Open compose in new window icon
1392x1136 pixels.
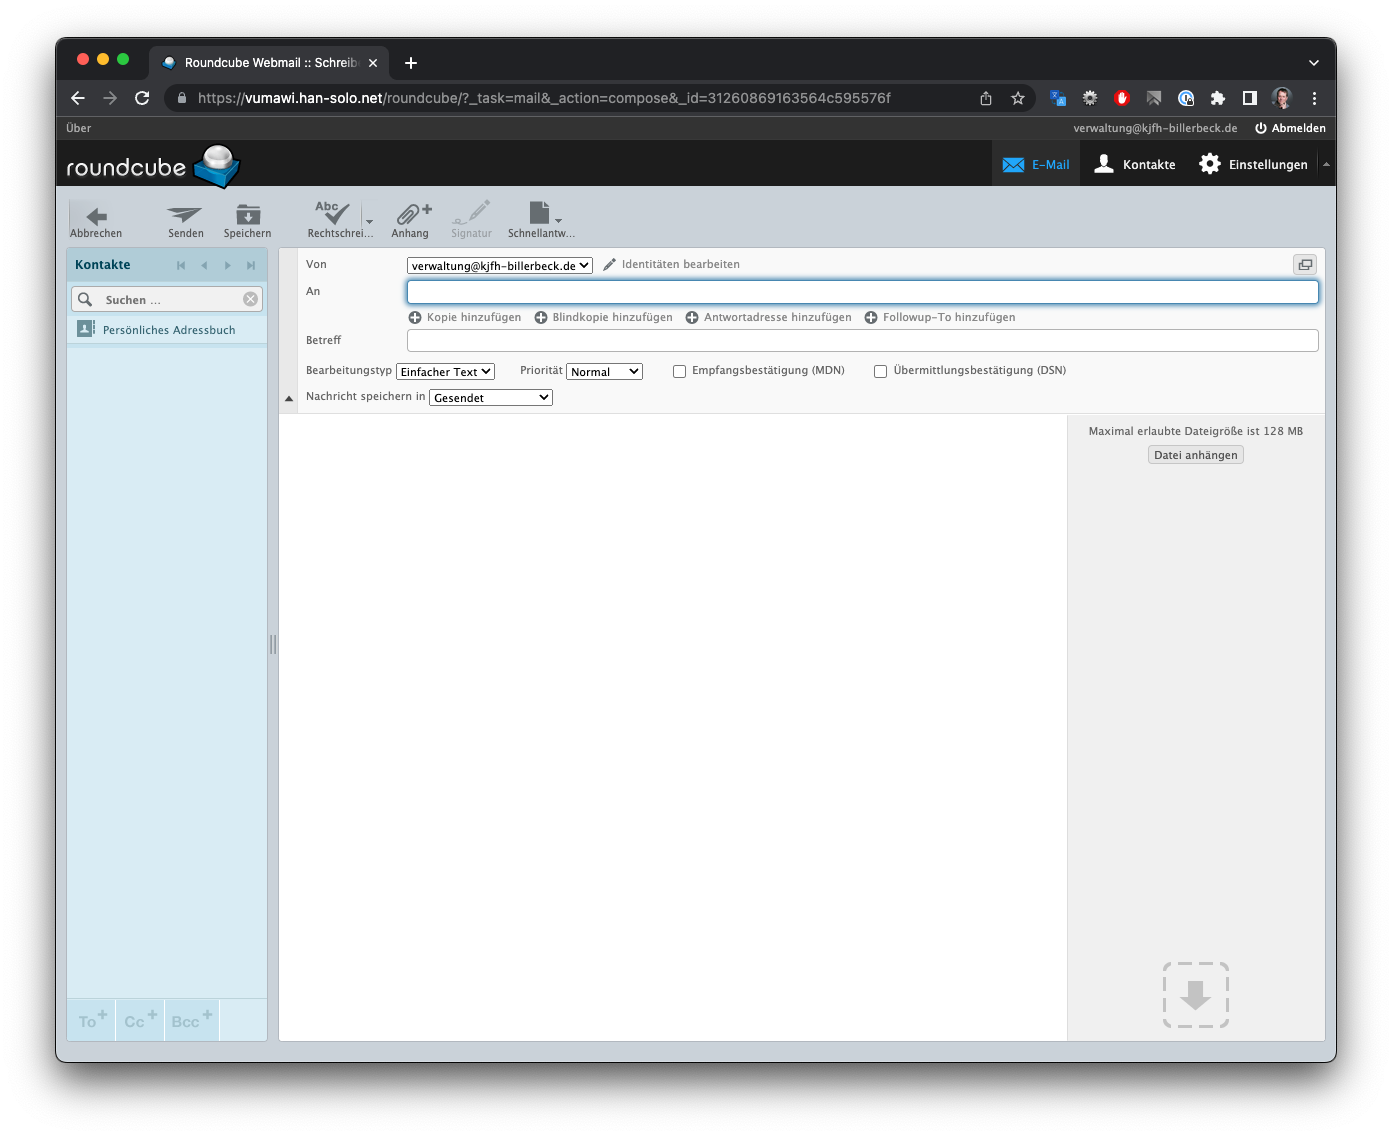point(1304,265)
